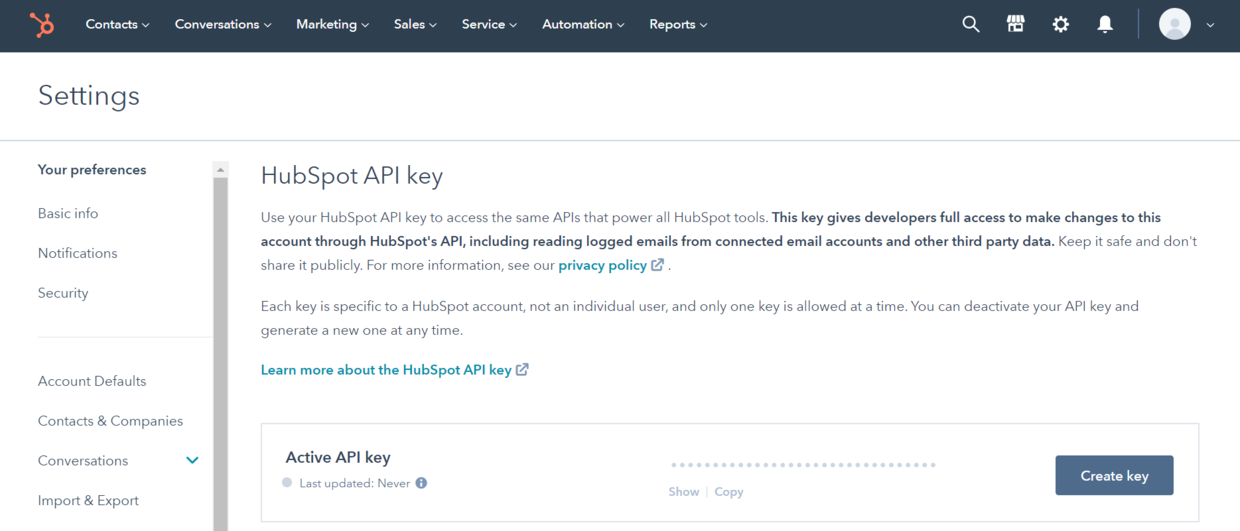The width and height of the screenshot is (1240, 531).
Task: Open the Marketing dropdown menu
Action: tap(332, 24)
